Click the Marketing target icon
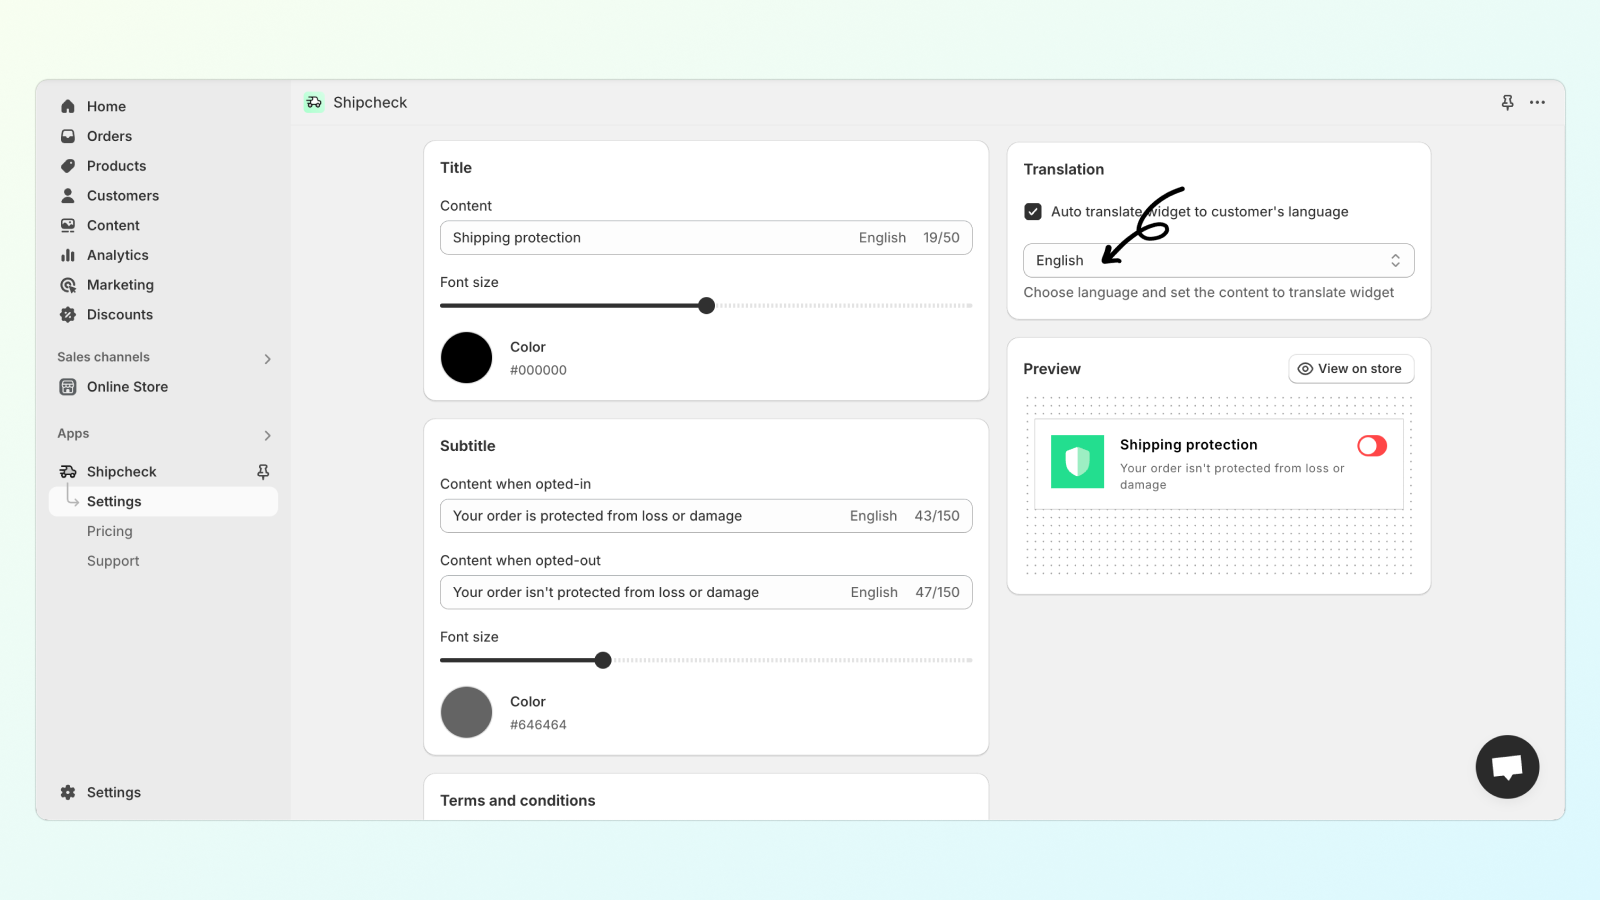Image resolution: width=1600 pixels, height=900 pixels. coord(68,285)
